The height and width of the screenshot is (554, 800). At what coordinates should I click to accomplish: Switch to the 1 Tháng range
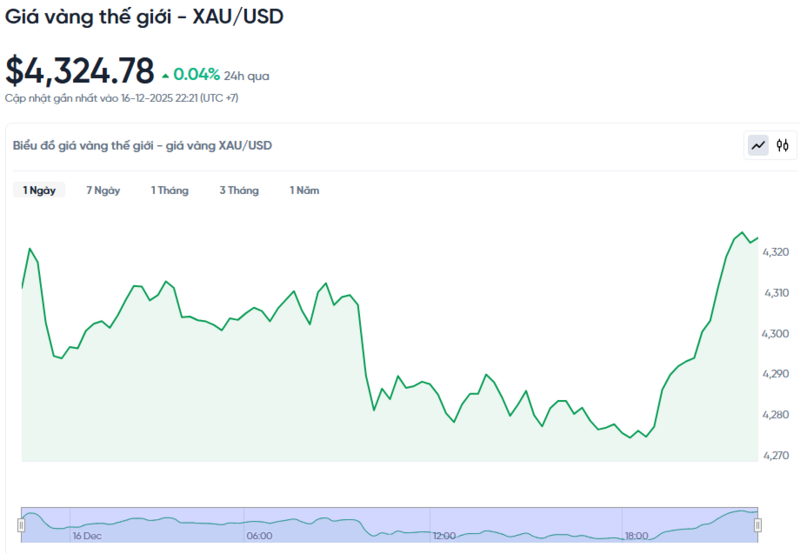pos(169,190)
